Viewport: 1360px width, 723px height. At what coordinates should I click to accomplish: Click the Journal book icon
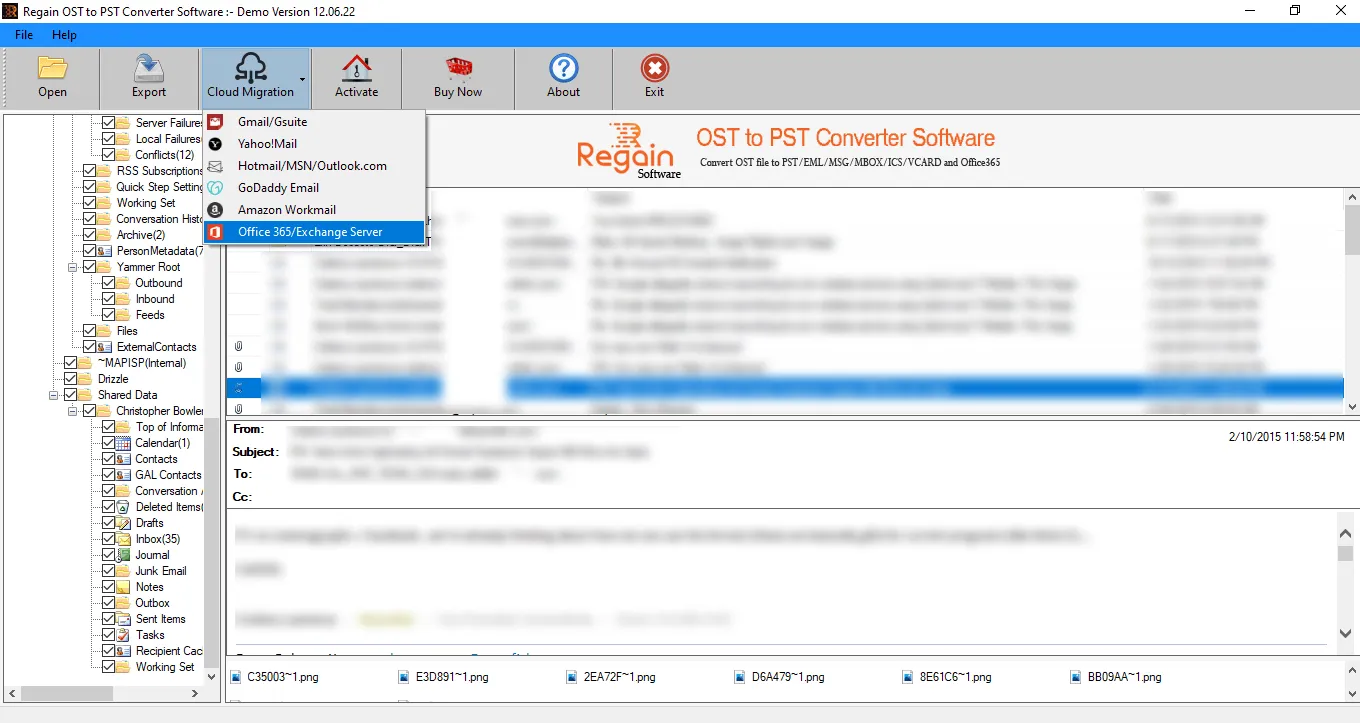pyautogui.click(x=124, y=555)
